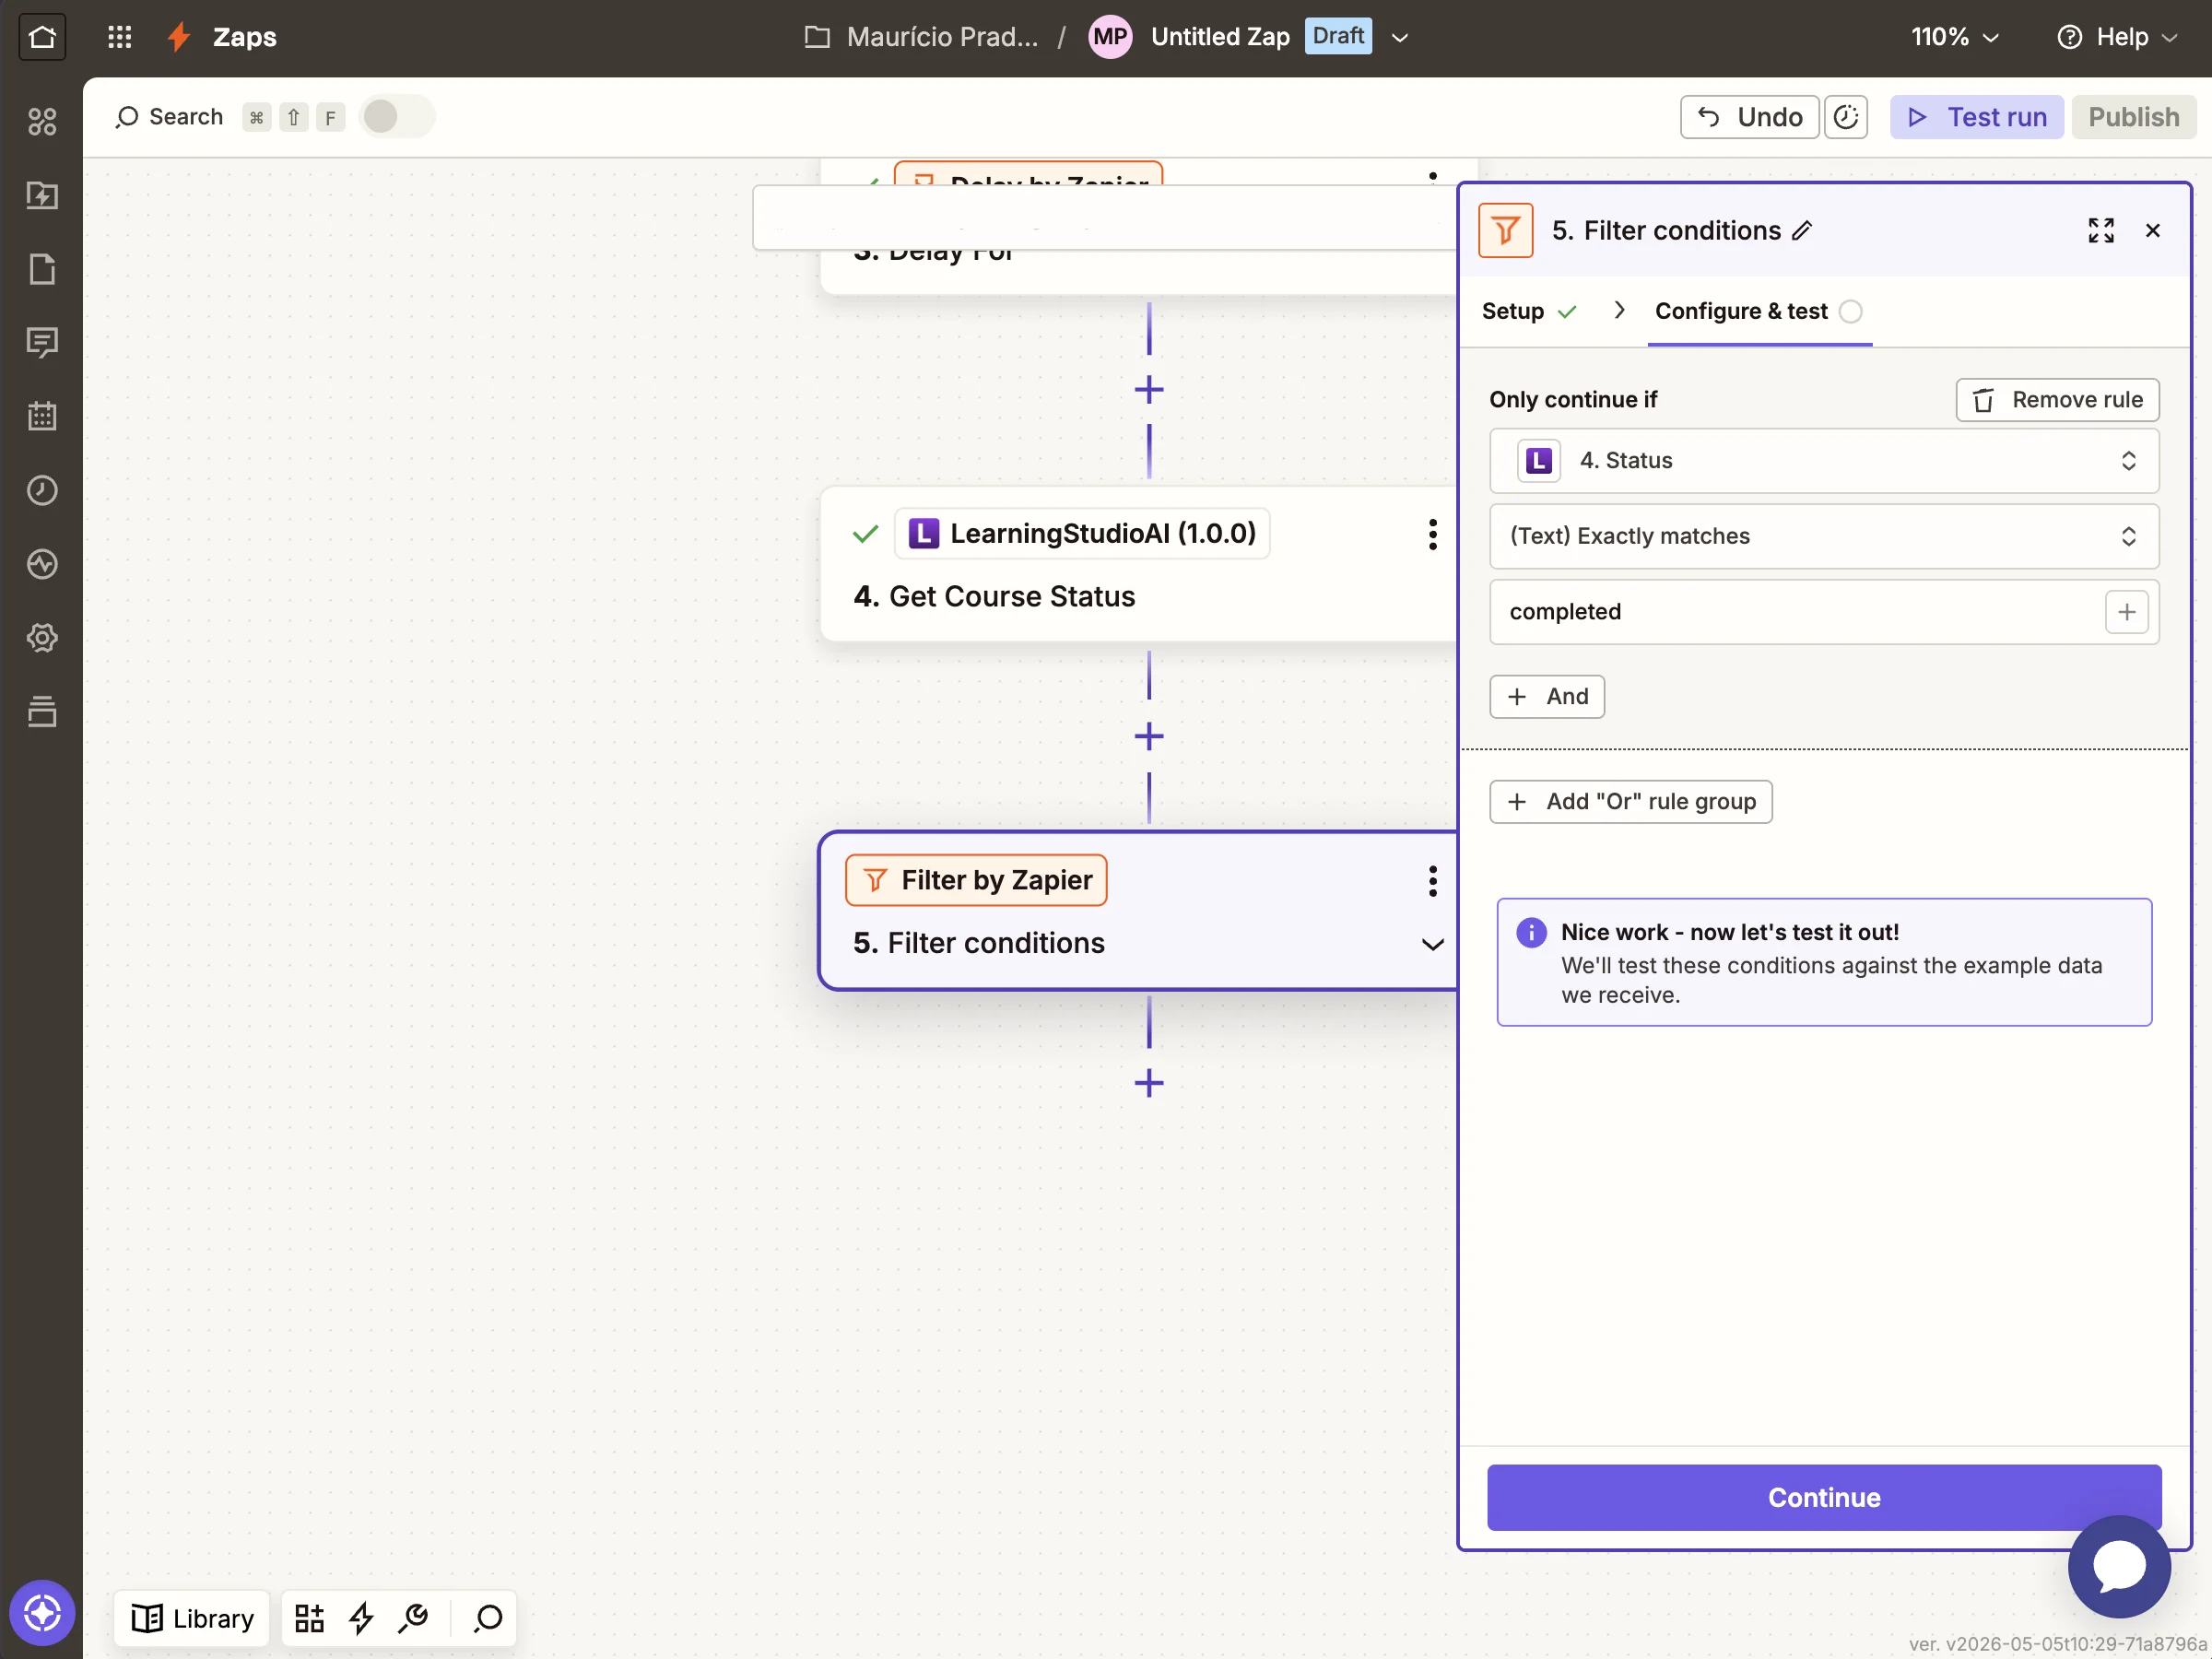Open the Copilot assistant icon

click(42, 1613)
